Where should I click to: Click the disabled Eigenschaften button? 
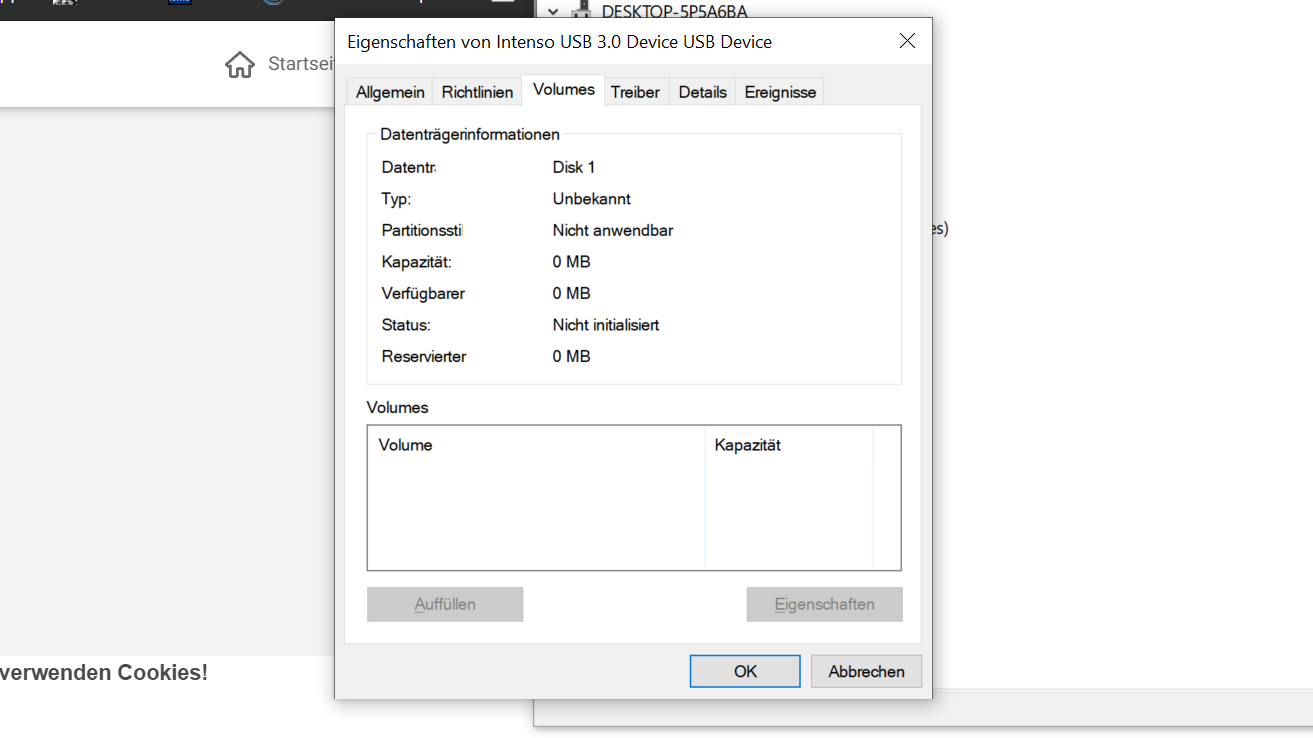[824, 604]
